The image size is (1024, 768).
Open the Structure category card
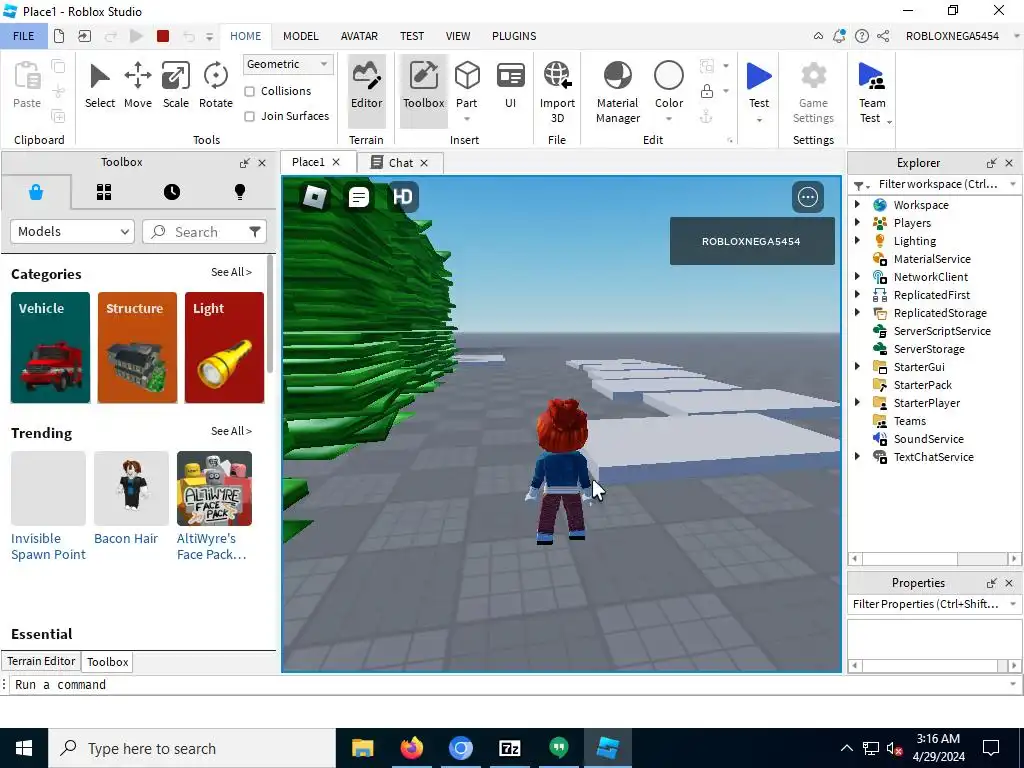pyautogui.click(x=137, y=347)
